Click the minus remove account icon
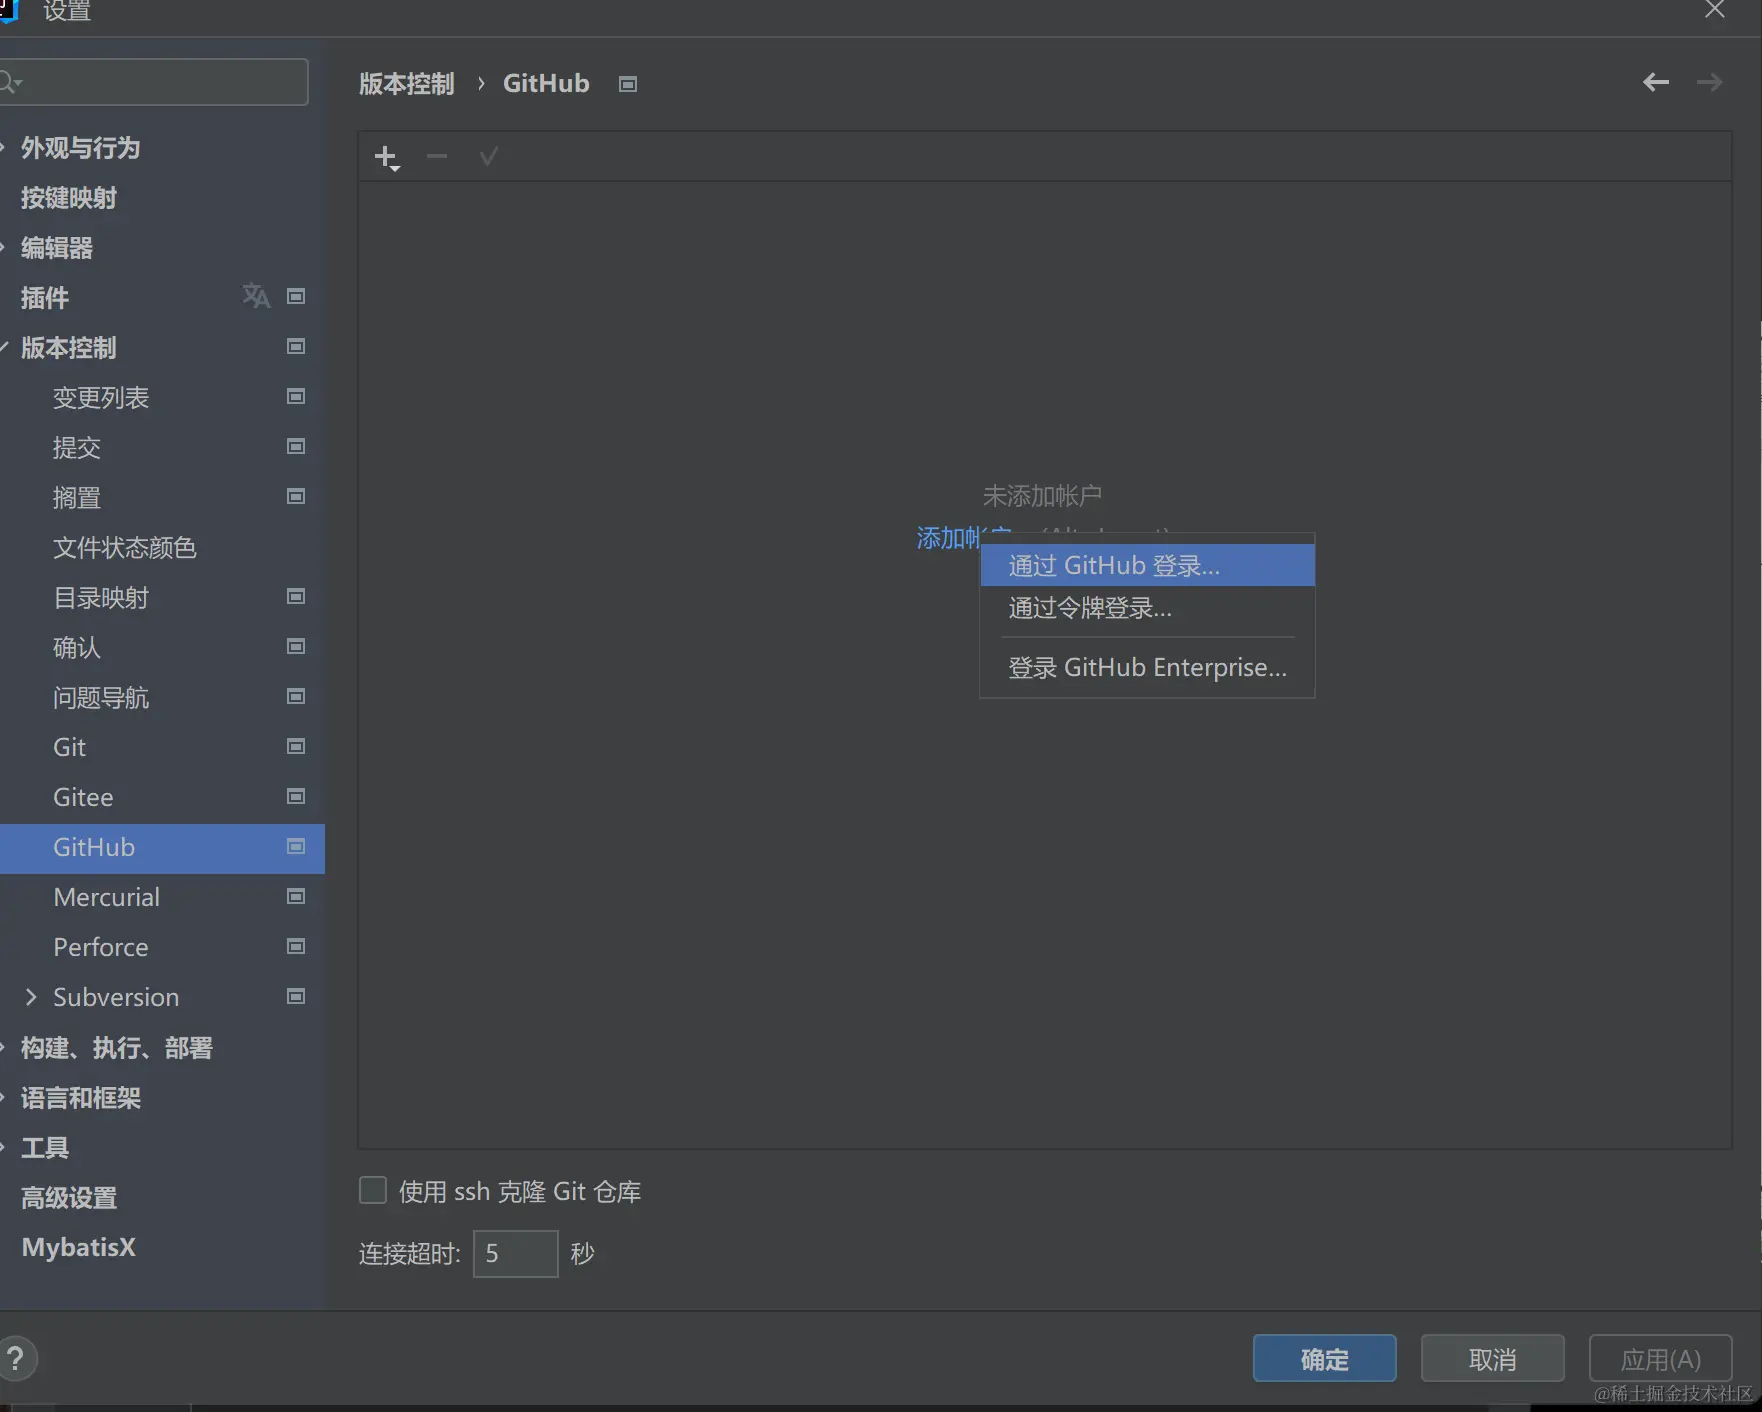1762x1412 pixels. click(x=437, y=156)
